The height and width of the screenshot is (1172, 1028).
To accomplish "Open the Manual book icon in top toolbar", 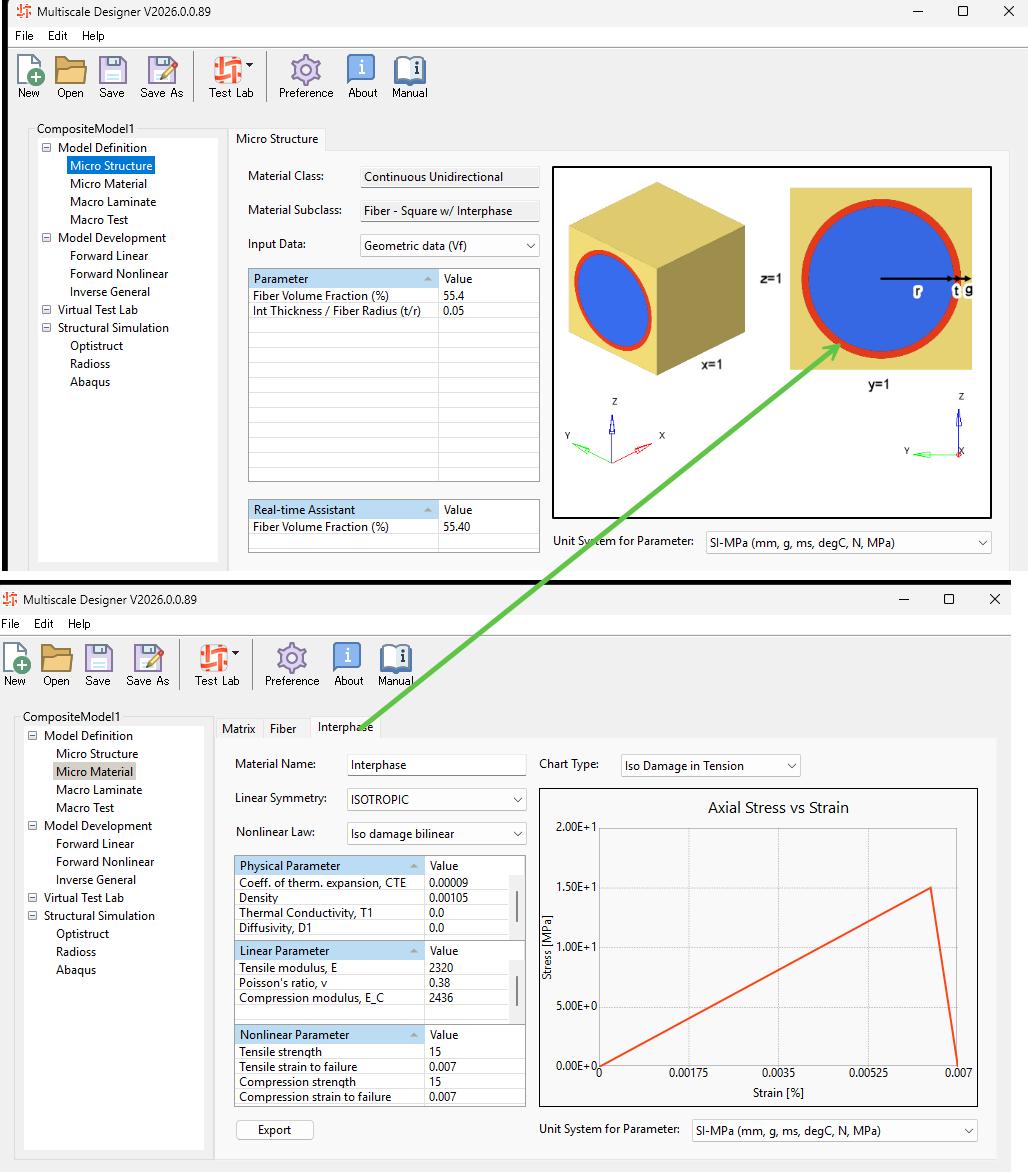I will point(410,76).
